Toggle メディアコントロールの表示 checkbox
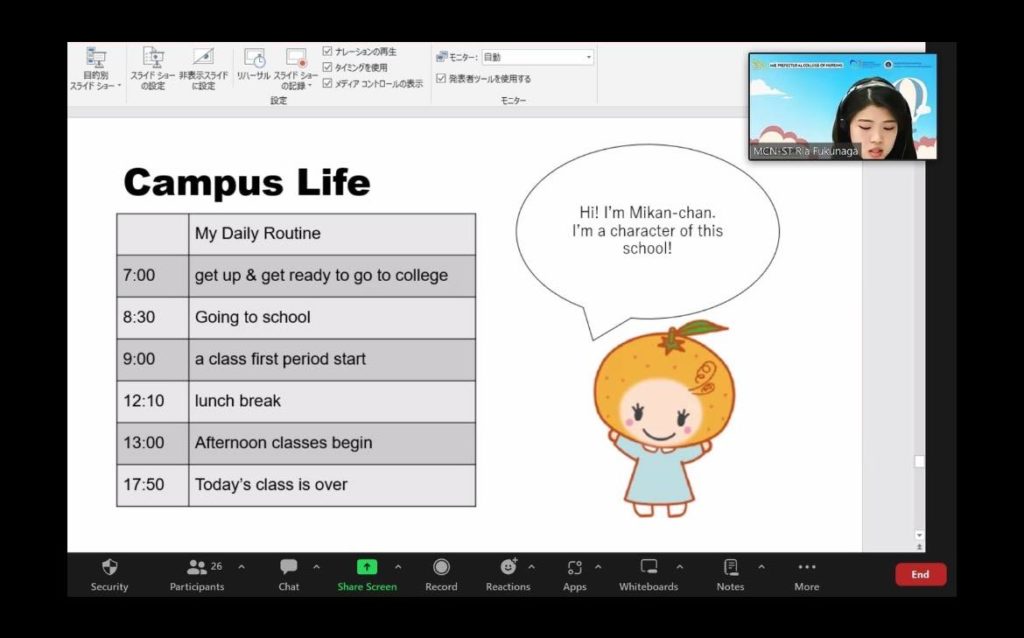 (327, 84)
